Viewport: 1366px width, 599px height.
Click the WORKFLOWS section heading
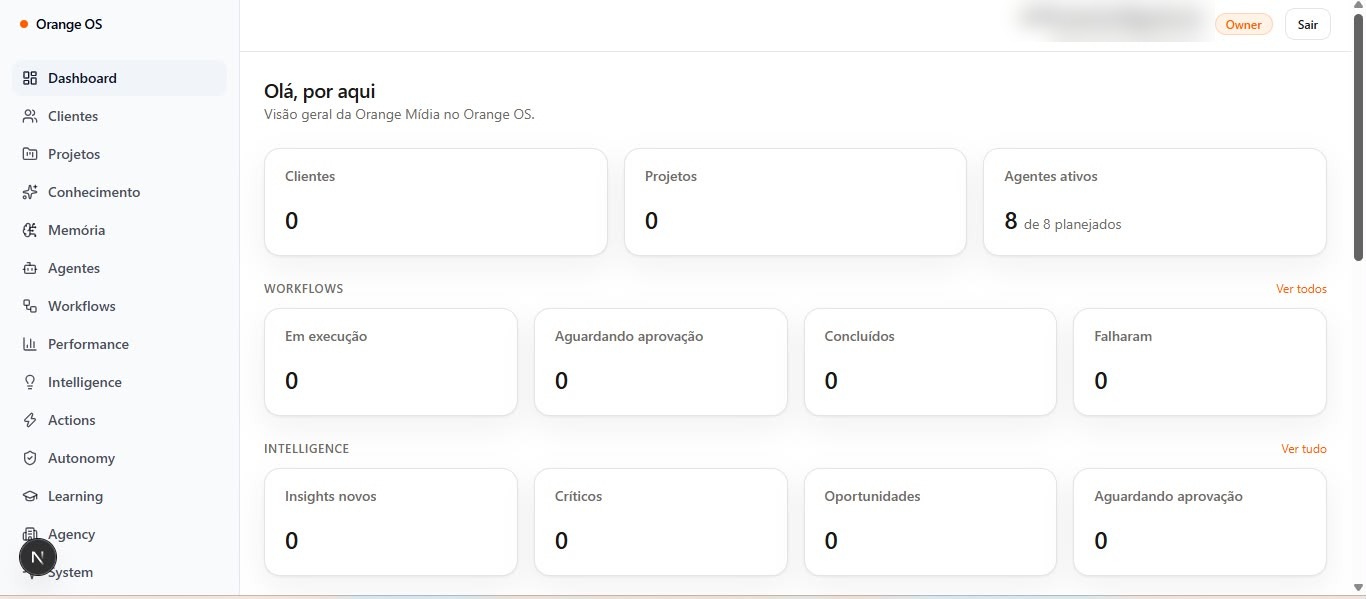pyautogui.click(x=304, y=289)
